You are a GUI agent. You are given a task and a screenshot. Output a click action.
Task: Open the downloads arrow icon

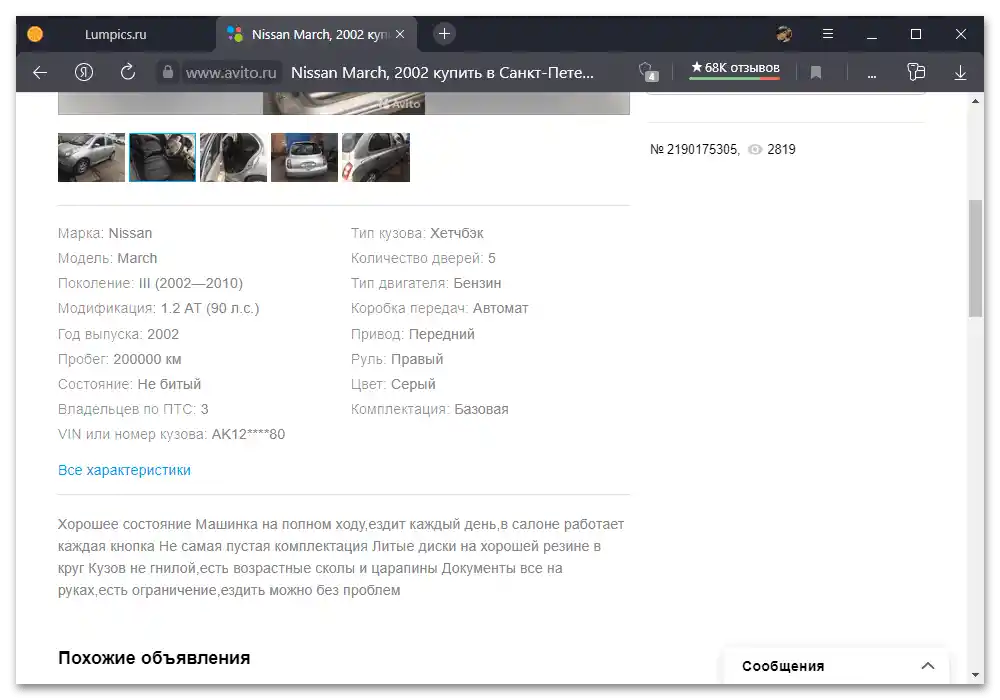(960, 73)
